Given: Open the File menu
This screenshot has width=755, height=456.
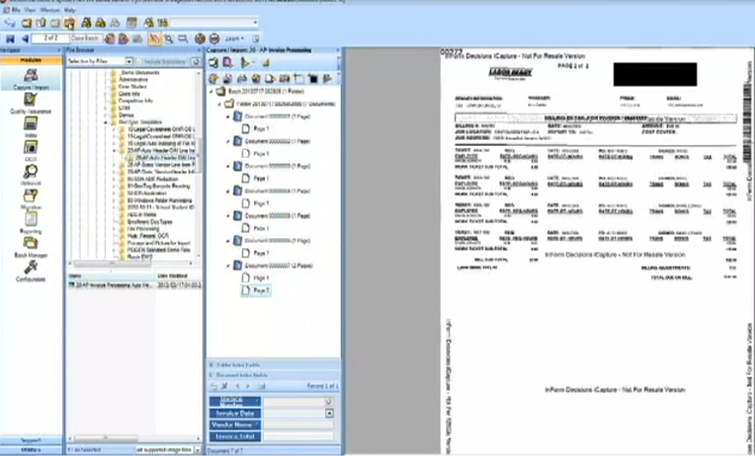Looking at the screenshot, I should point(16,10).
